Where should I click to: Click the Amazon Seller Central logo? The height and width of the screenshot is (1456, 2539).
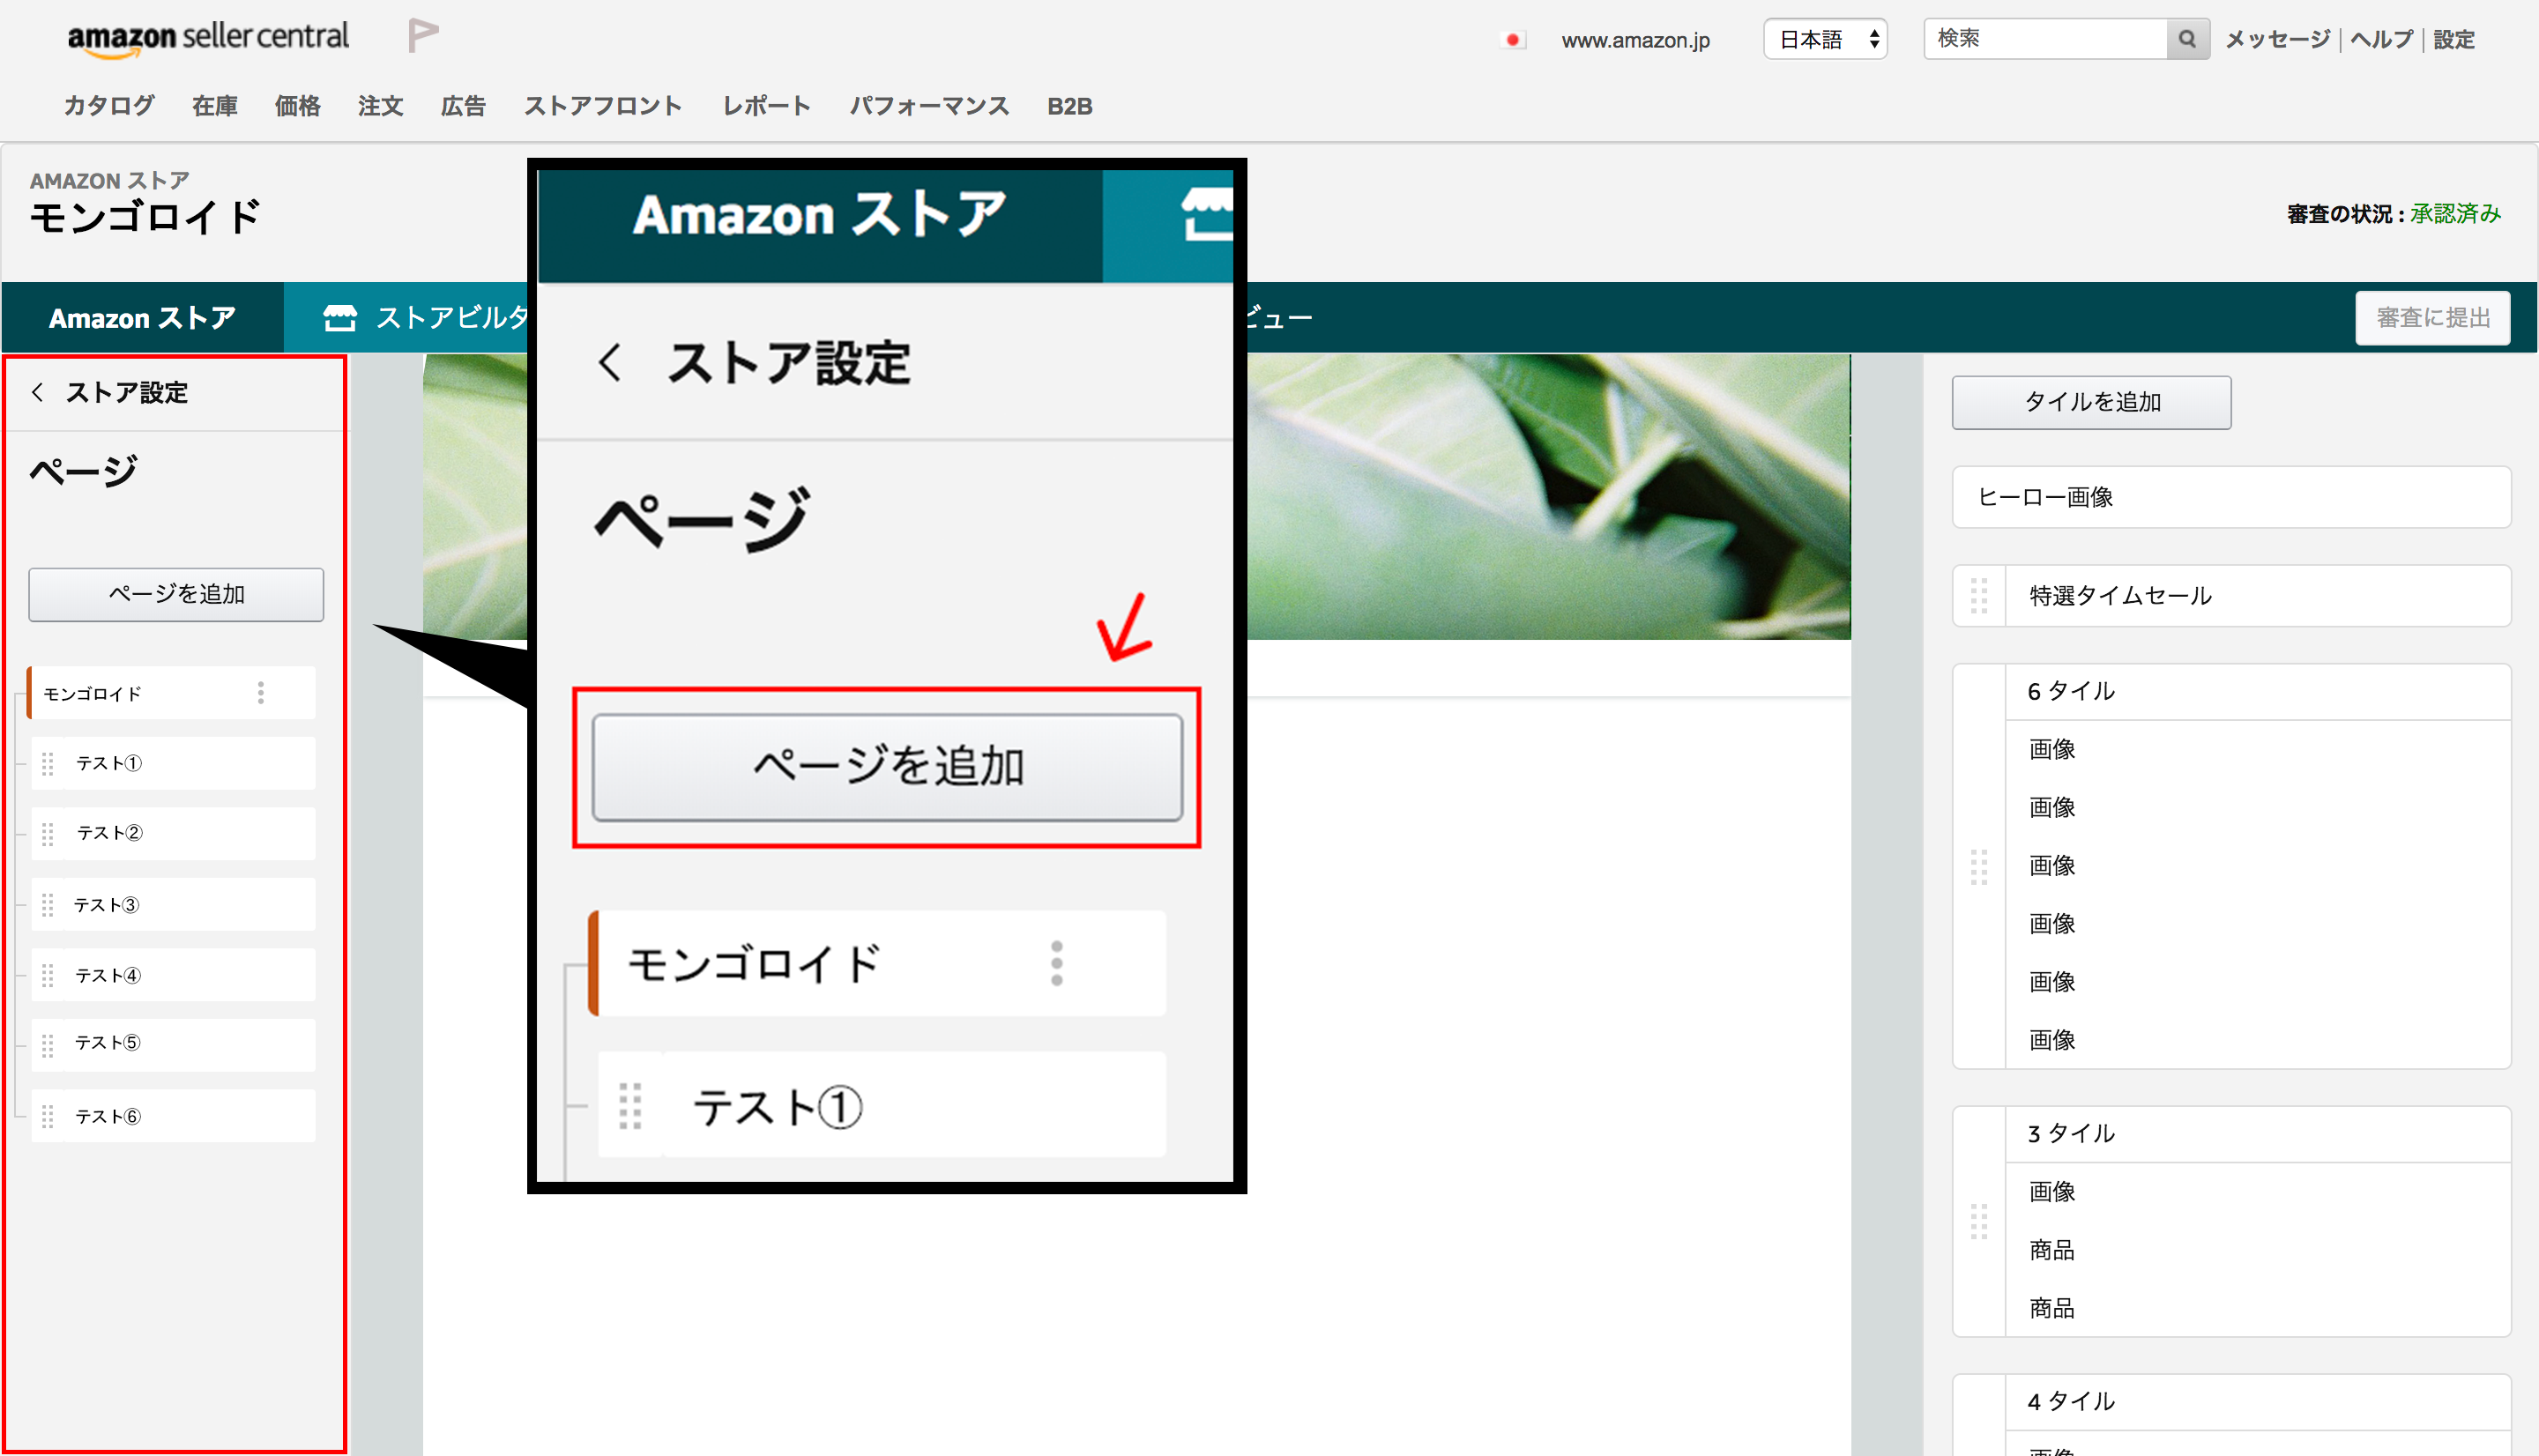coord(208,38)
